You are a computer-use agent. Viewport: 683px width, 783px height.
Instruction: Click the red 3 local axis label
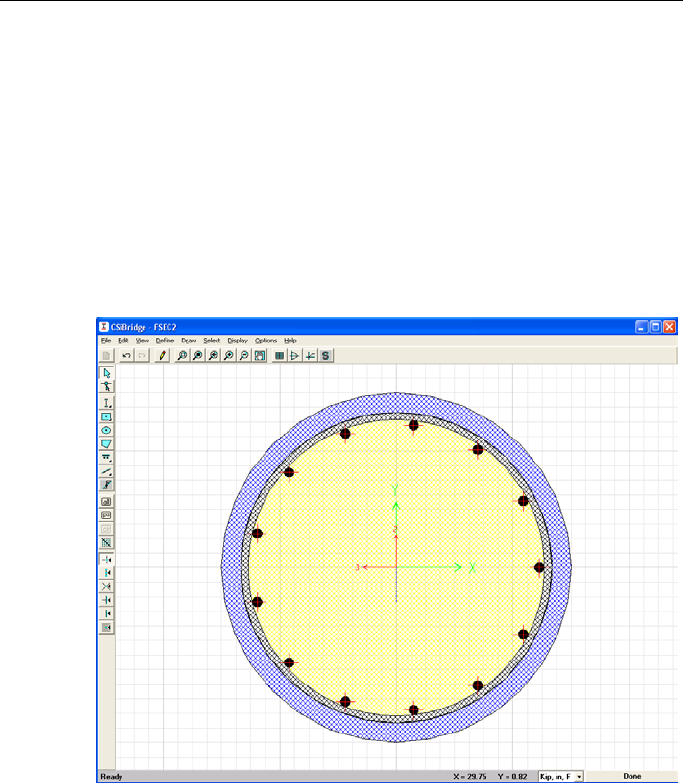pos(357,567)
